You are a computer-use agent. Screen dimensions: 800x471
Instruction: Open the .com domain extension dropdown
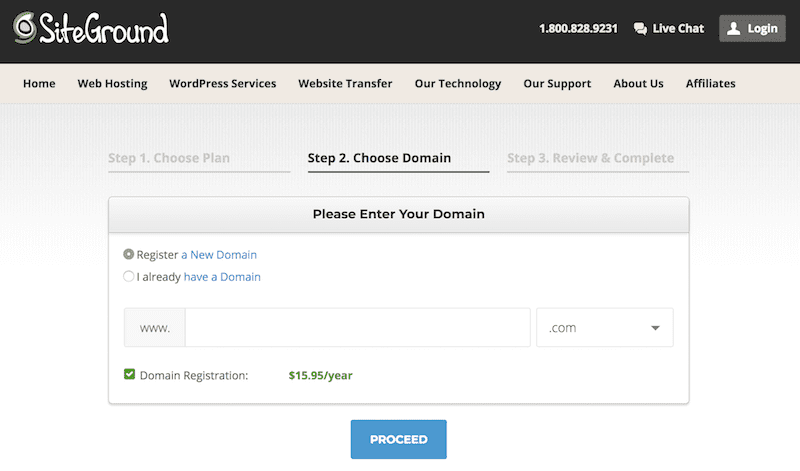pos(605,328)
